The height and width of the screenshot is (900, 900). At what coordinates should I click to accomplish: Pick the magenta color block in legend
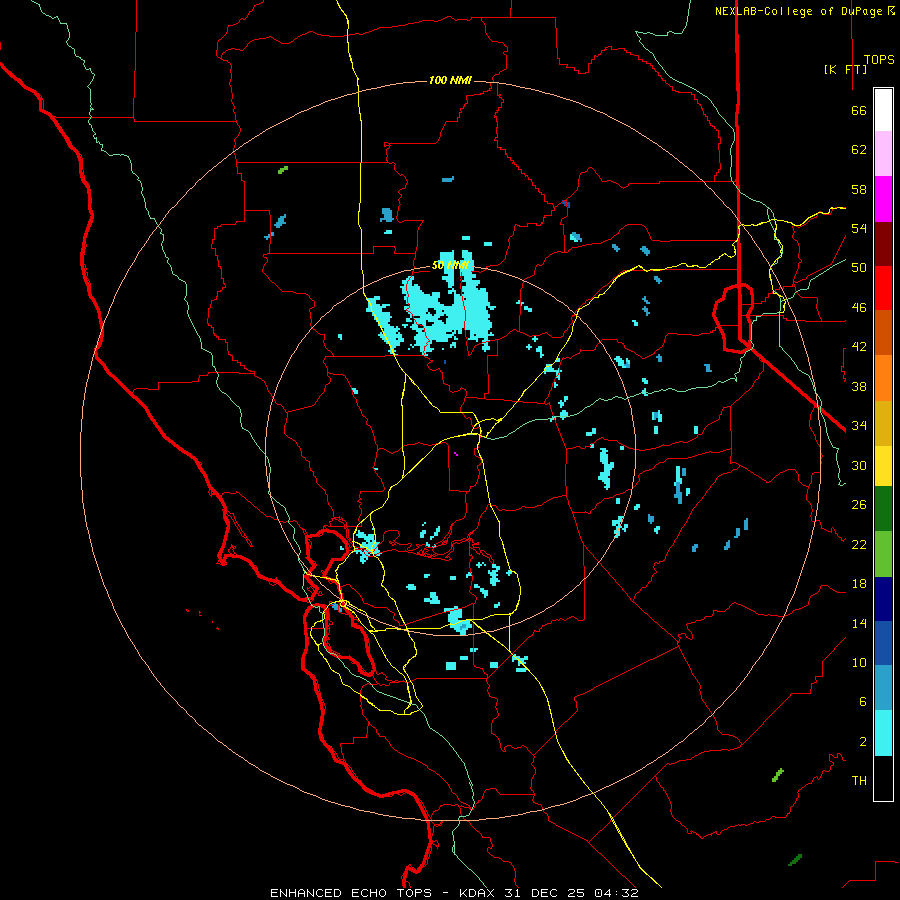pyautogui.click(x=883, y=199)
